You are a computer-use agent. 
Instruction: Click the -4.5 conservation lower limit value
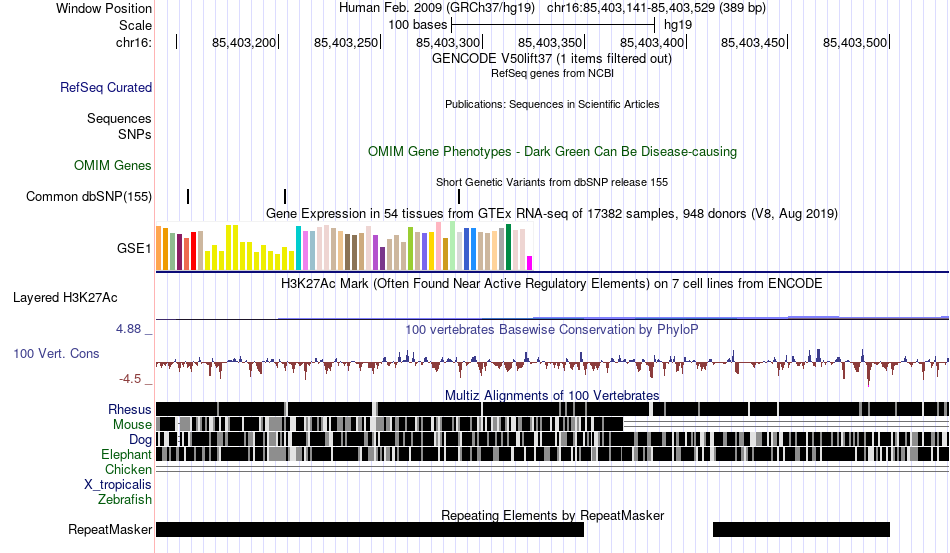[130, 379]
